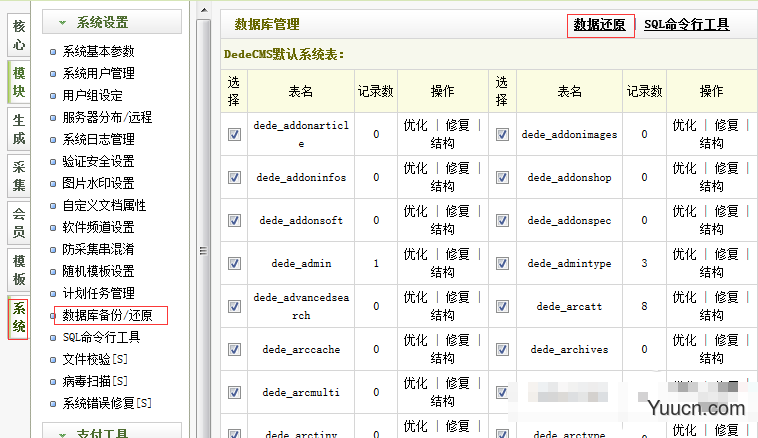Uncheck the dede_admin table checkbox
This screenshot has height=438, width=758.
click(234, 263)
